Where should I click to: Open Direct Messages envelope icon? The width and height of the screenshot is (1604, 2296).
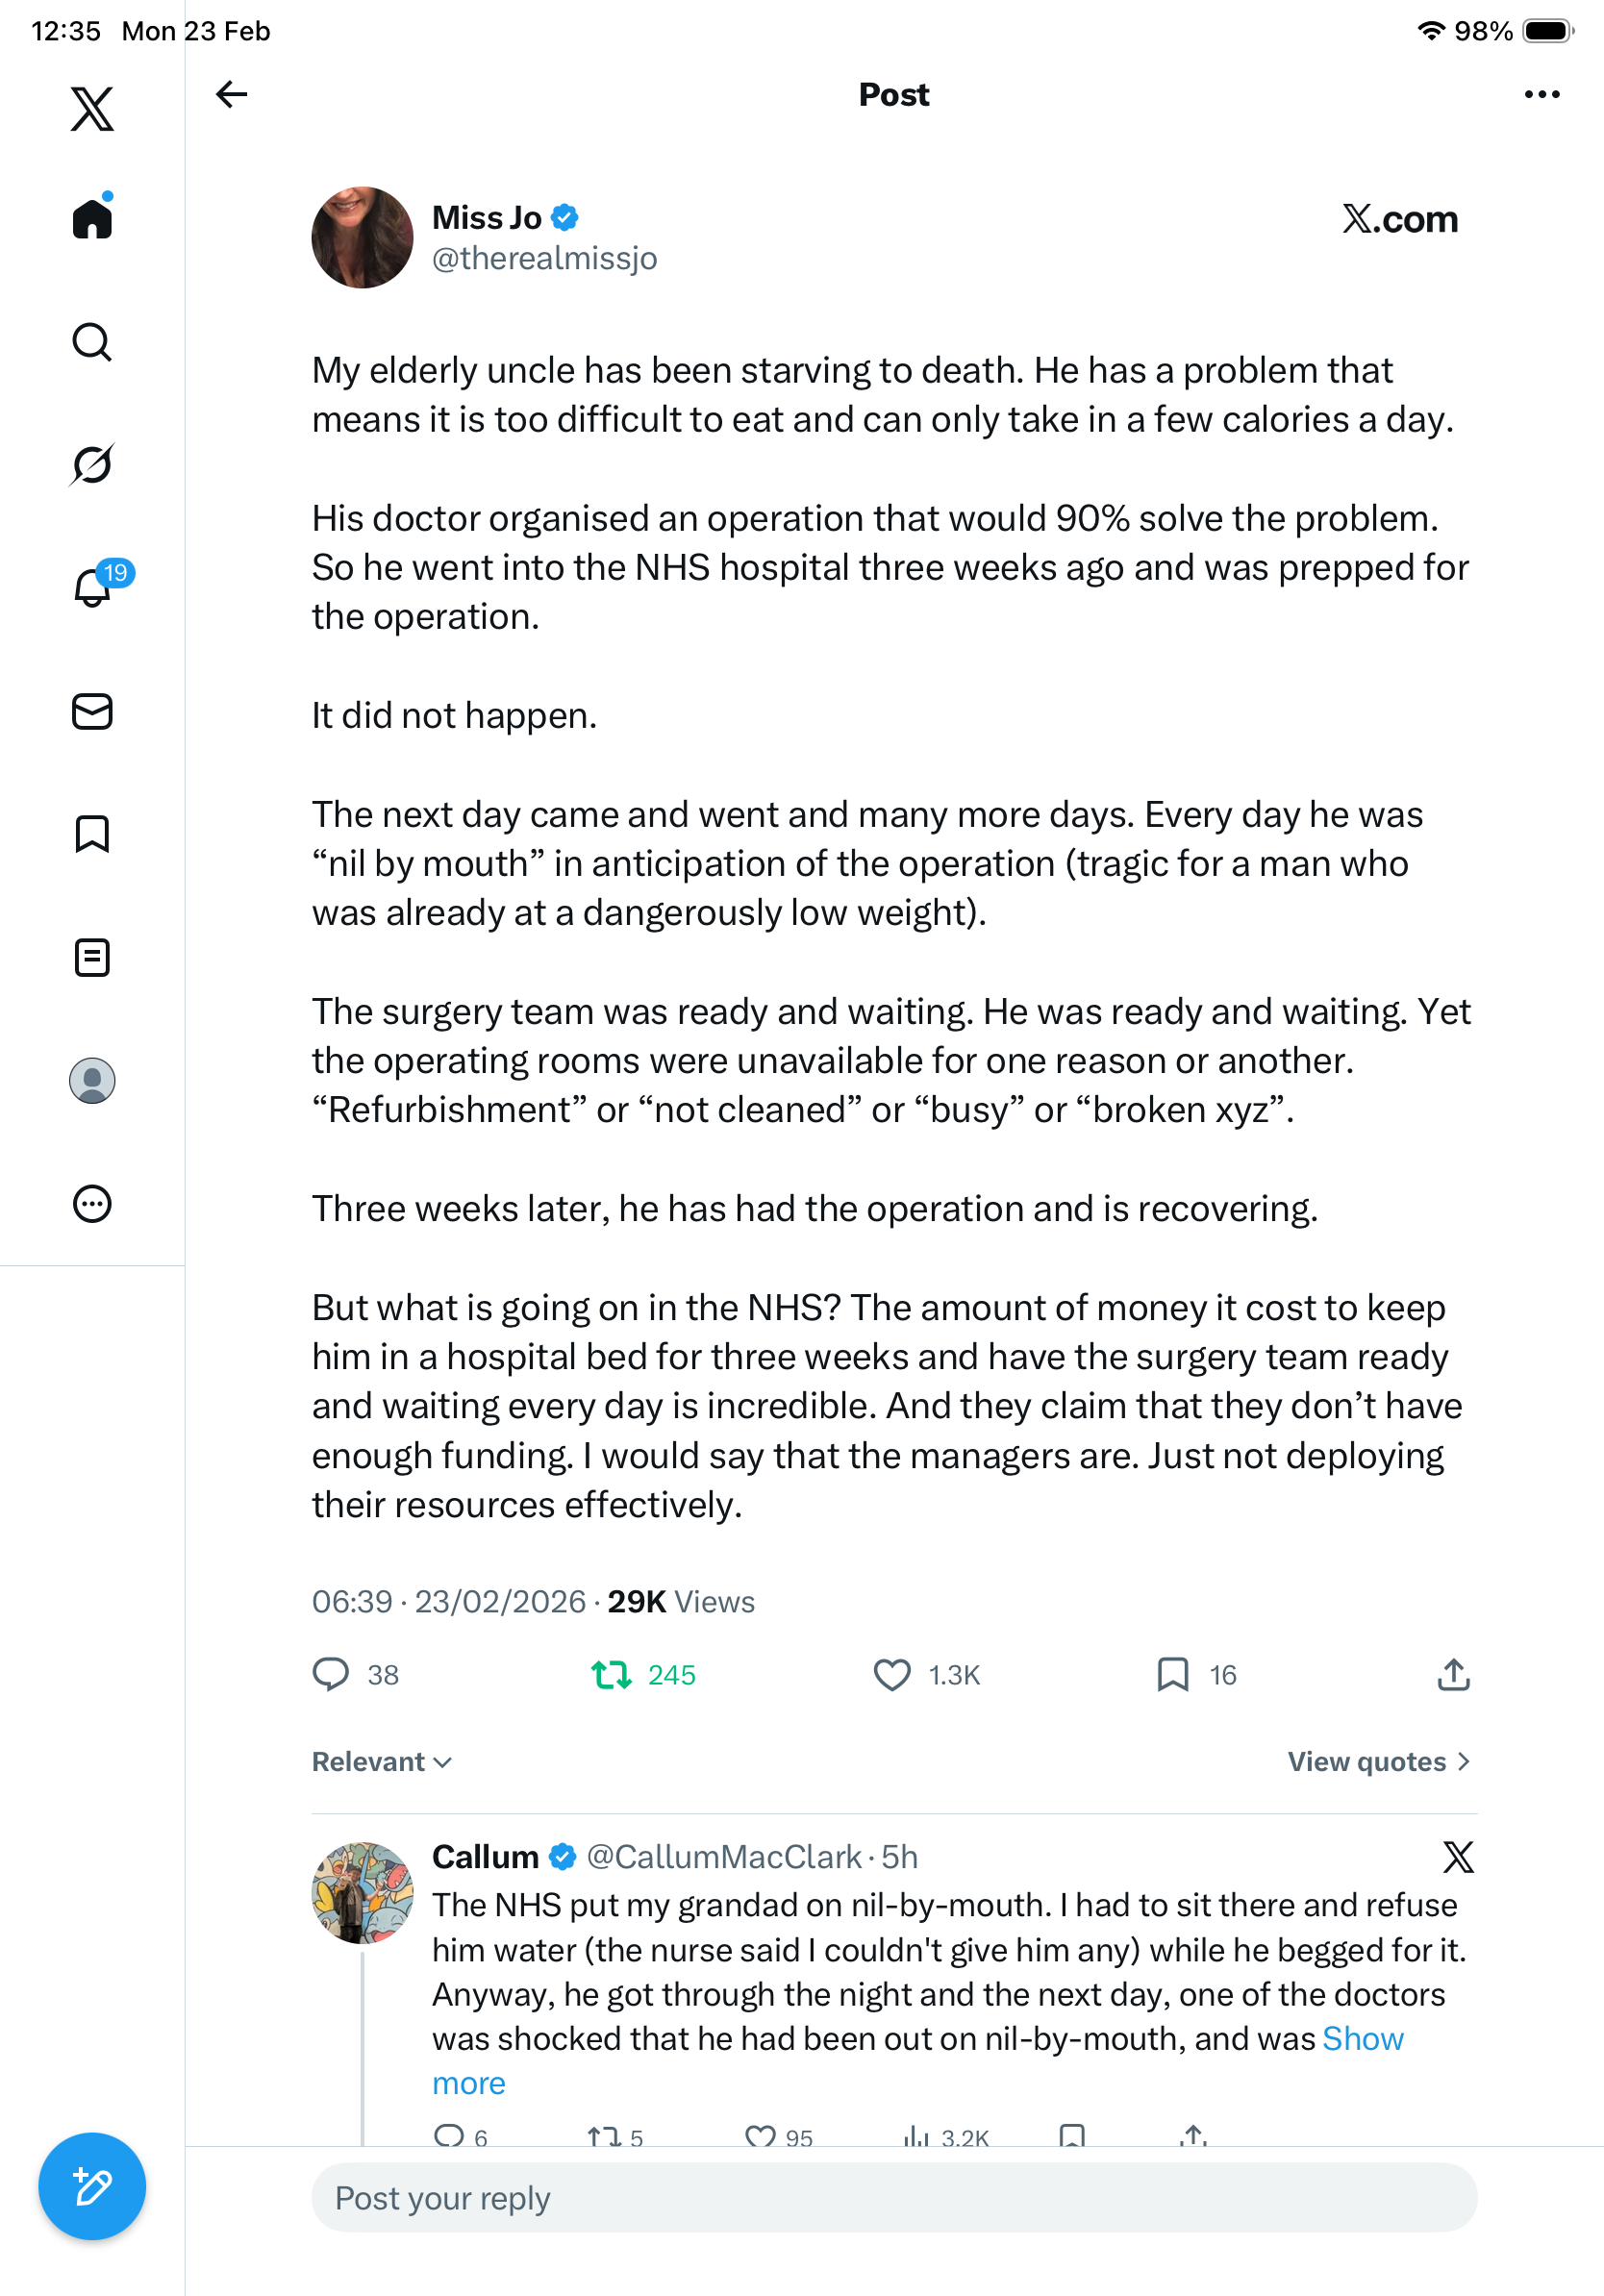pos(92,711)
